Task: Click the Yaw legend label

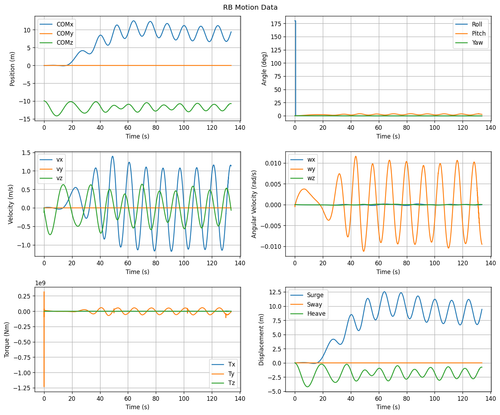Action: click(x=477, y=43)
